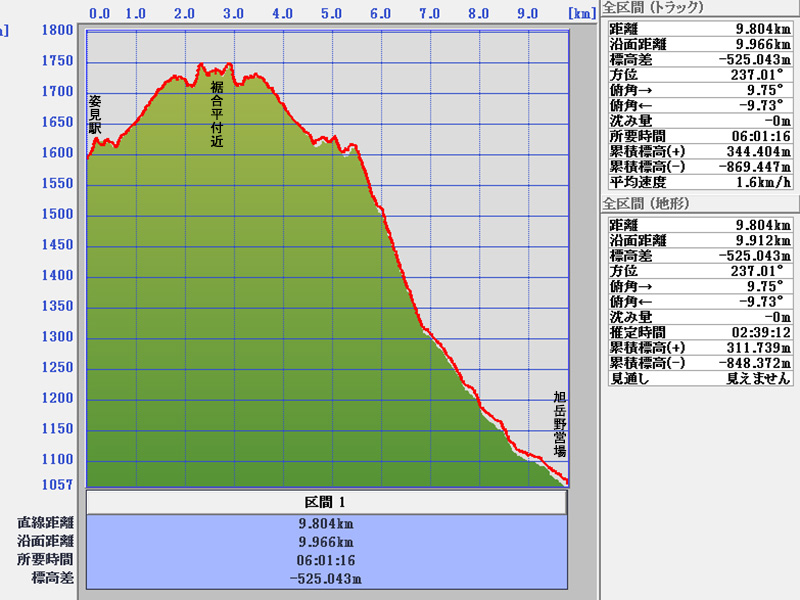Click the 旭岳野営場 waypoint label
The width and height of the screenshot is (800, 600).
[560, 424]
